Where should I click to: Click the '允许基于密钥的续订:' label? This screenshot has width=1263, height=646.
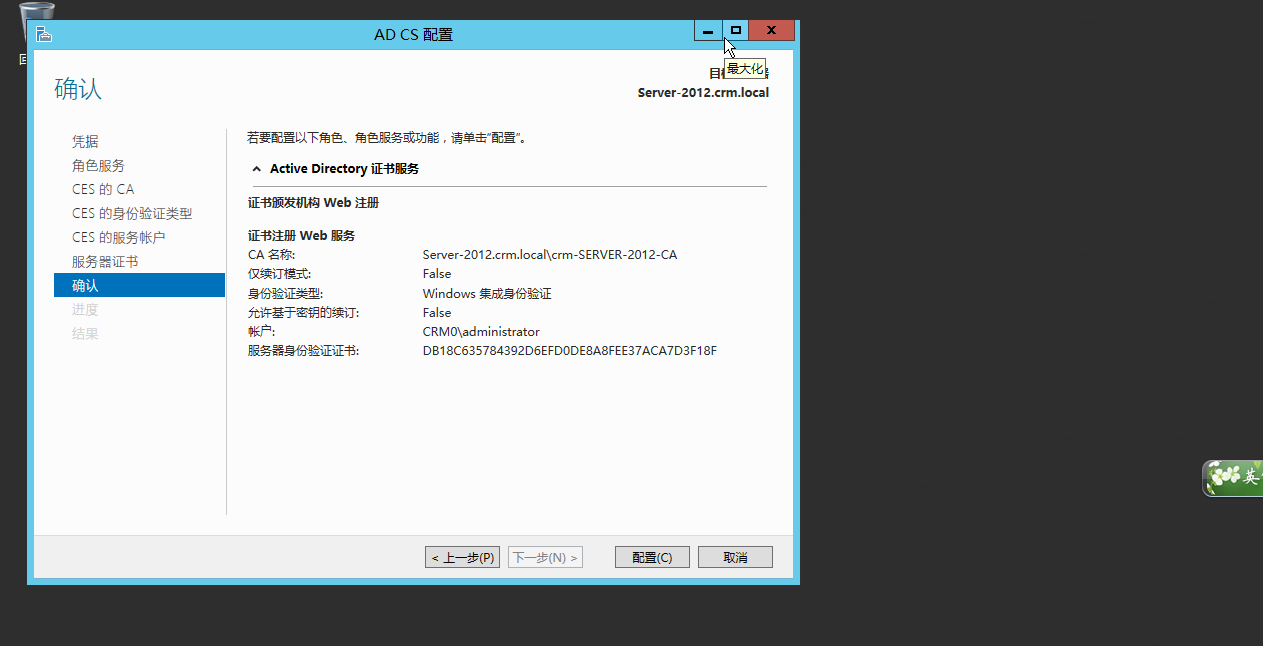coord(302,313)
